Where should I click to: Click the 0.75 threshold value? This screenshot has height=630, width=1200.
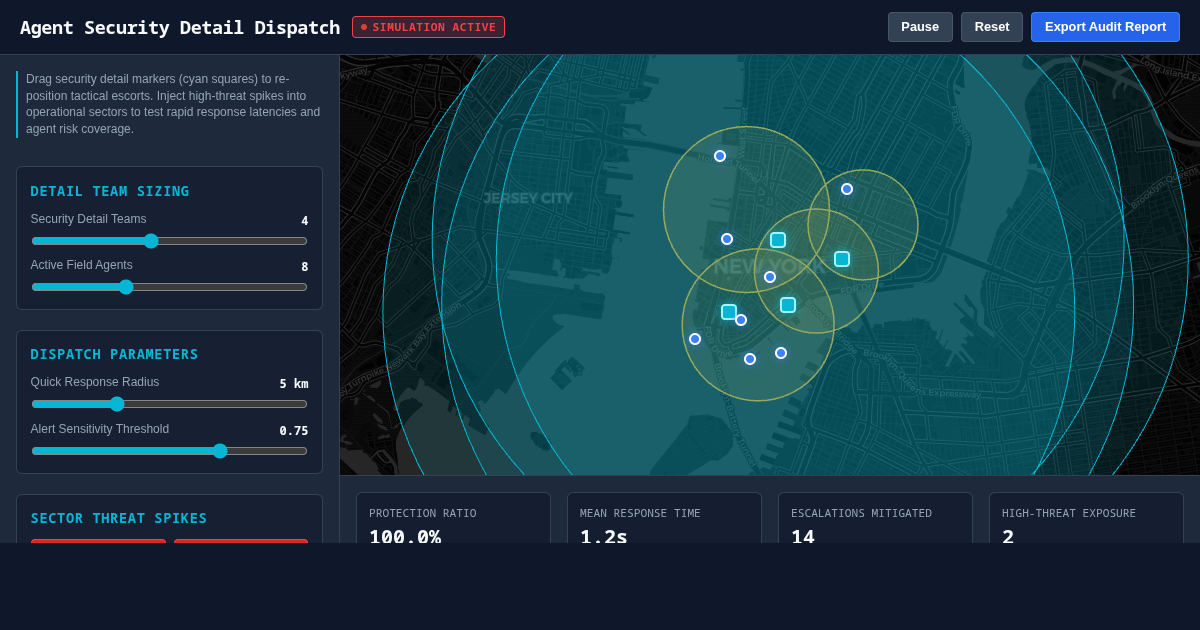click(294, 431)
